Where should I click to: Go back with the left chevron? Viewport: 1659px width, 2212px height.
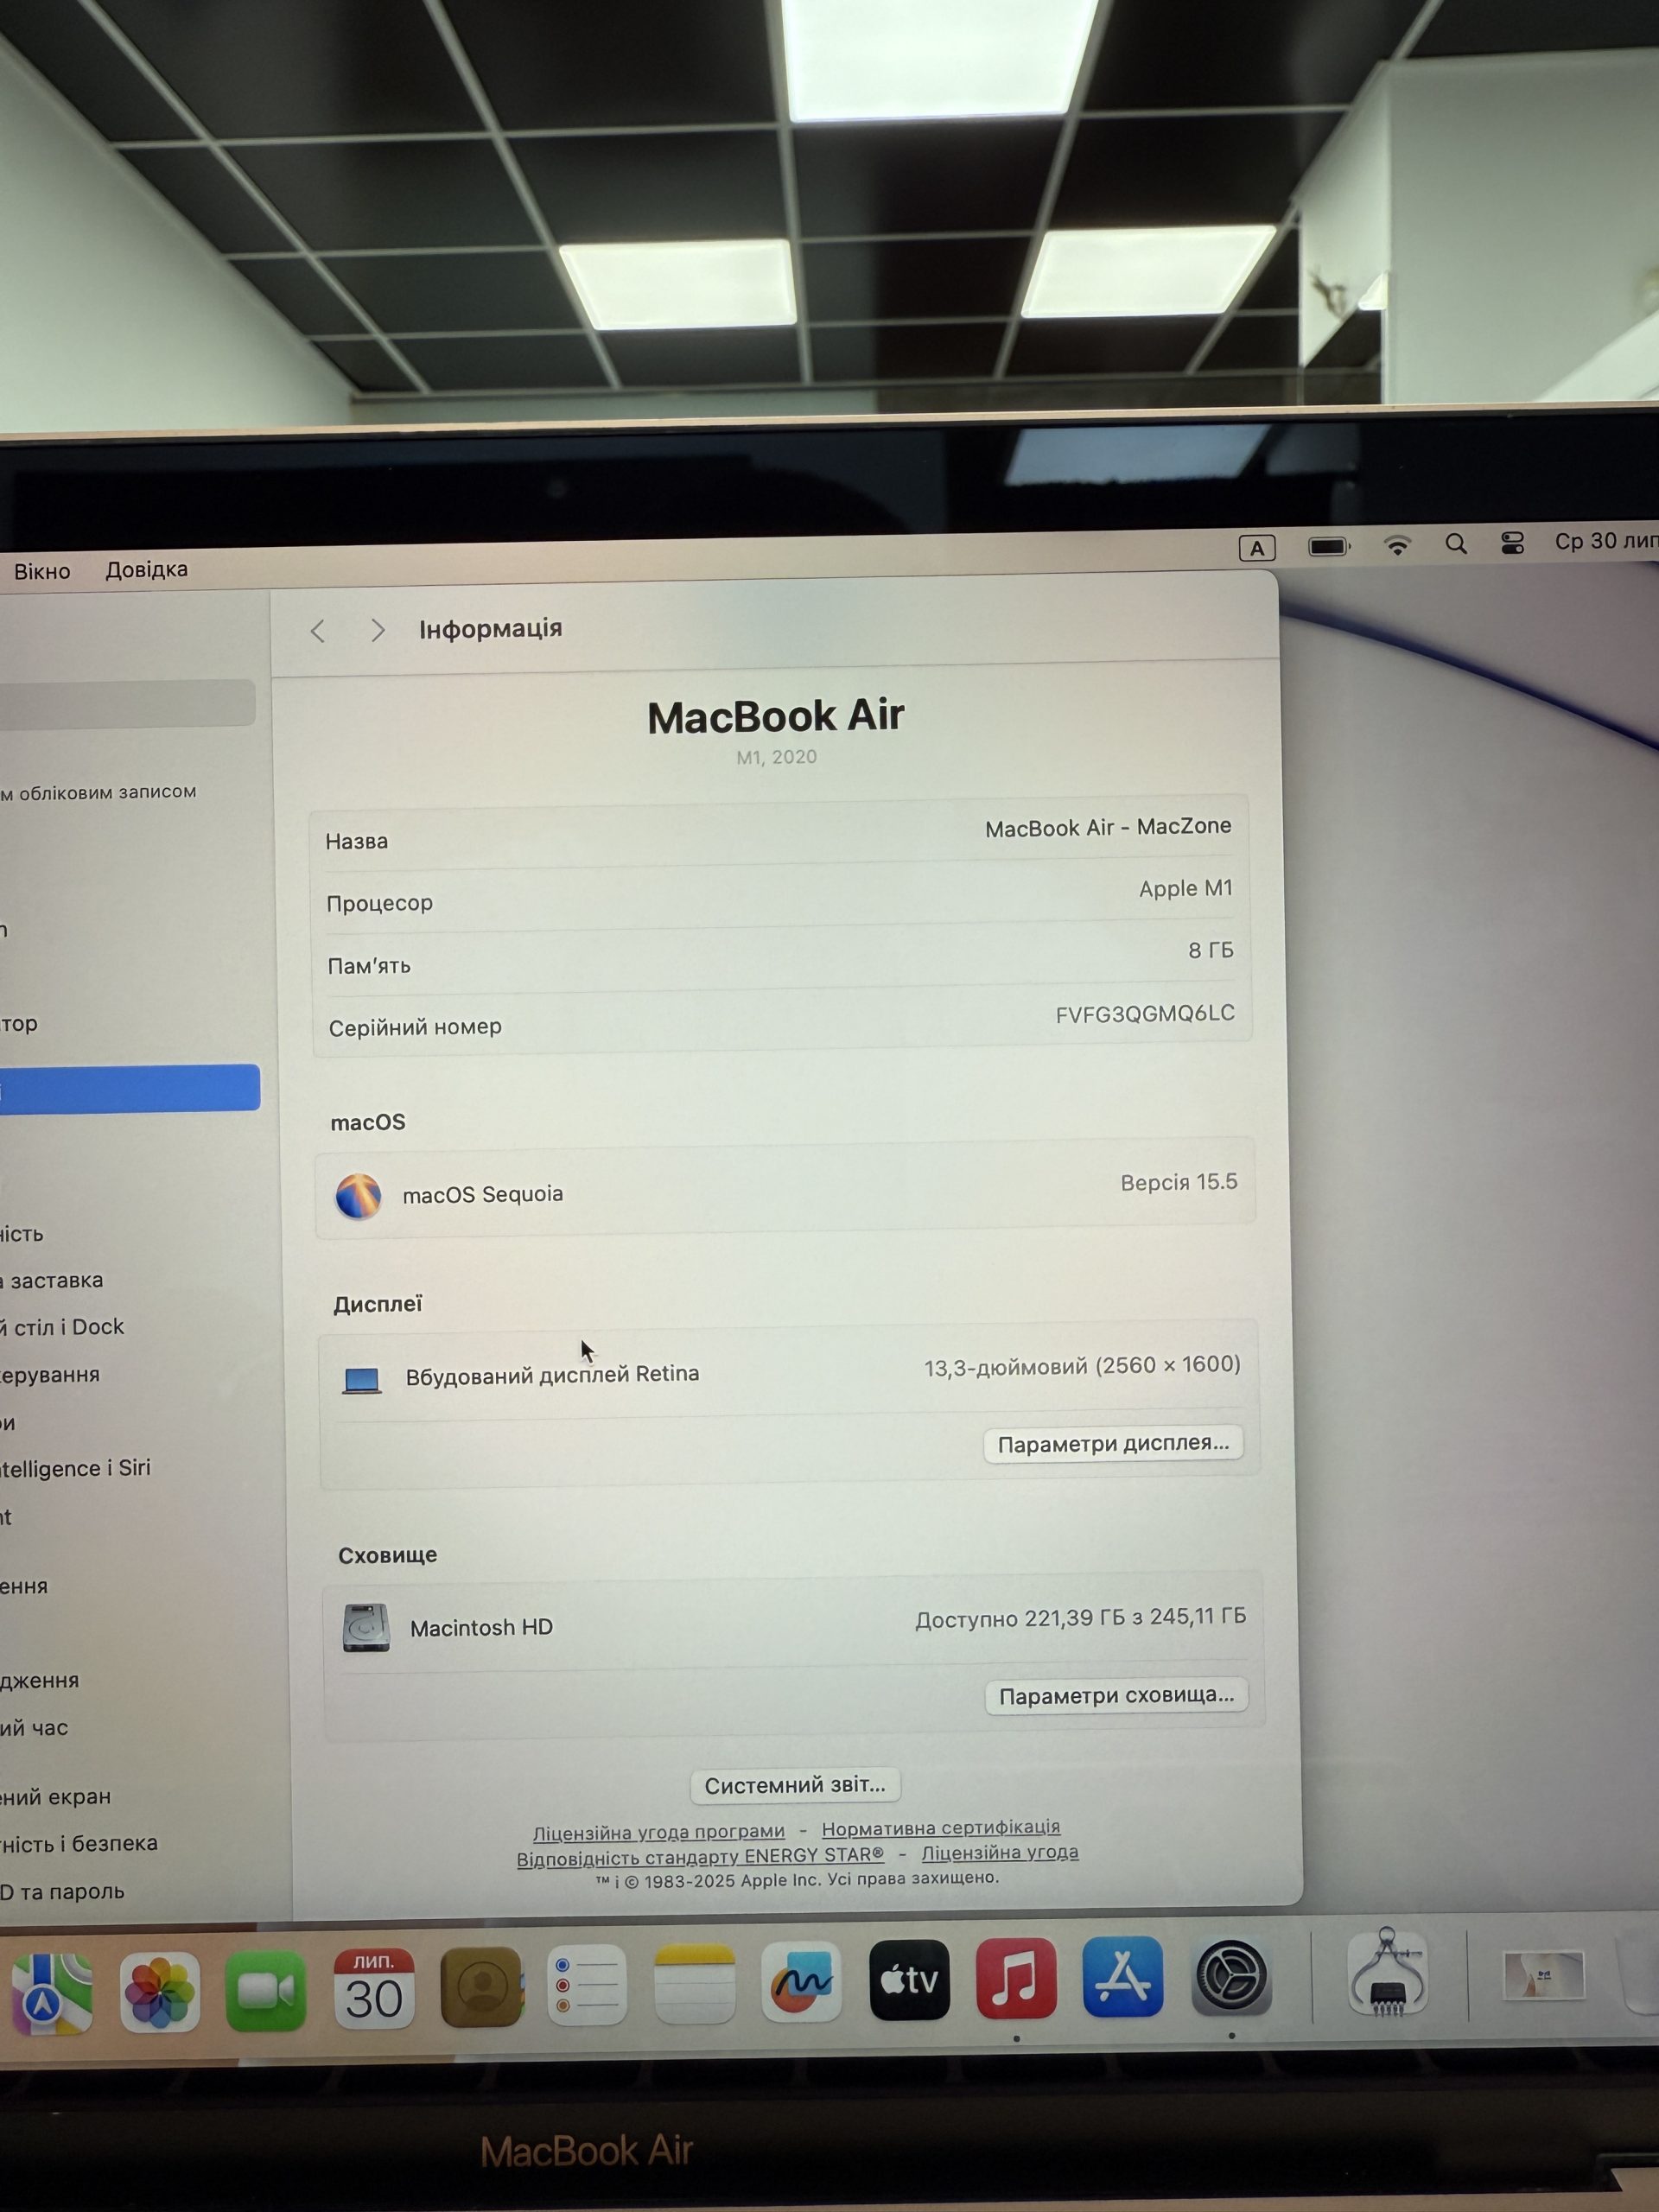318,631
